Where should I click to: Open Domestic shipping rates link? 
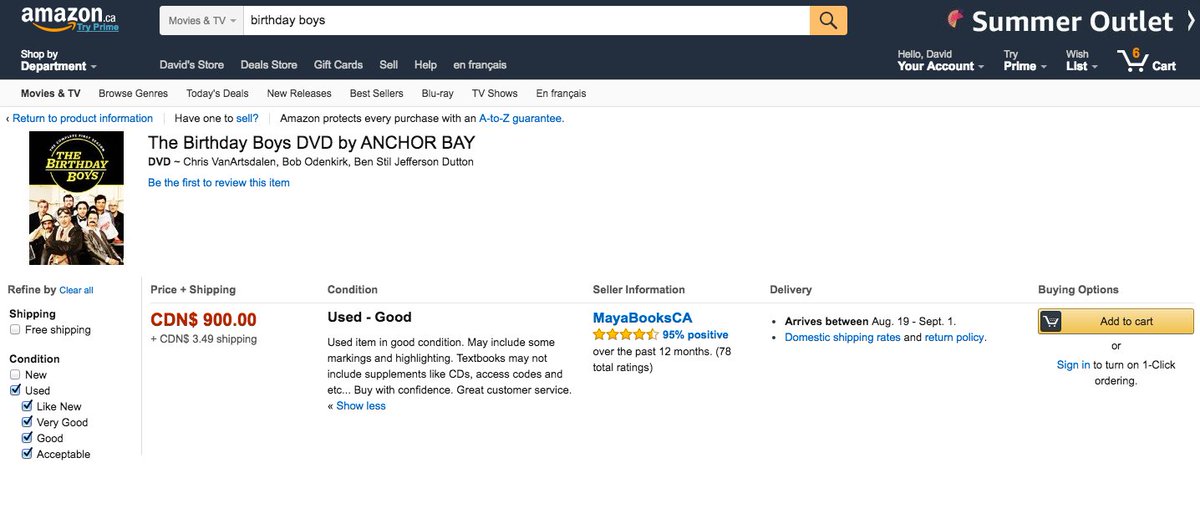click(842, 338)
